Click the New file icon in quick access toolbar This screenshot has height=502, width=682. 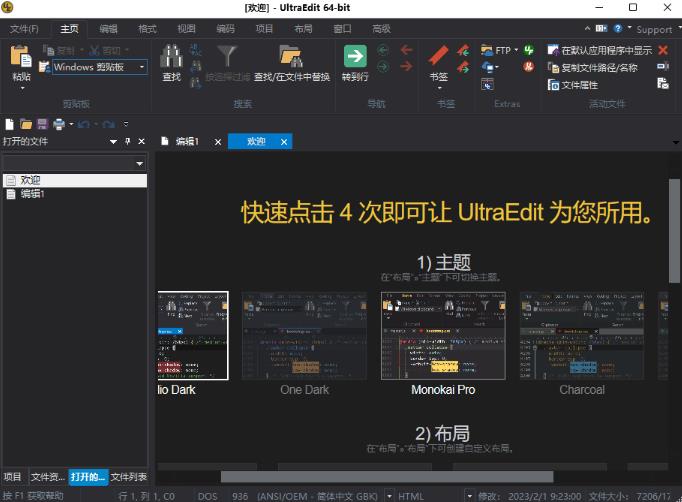pyautogui.click(x=9, y=125)
